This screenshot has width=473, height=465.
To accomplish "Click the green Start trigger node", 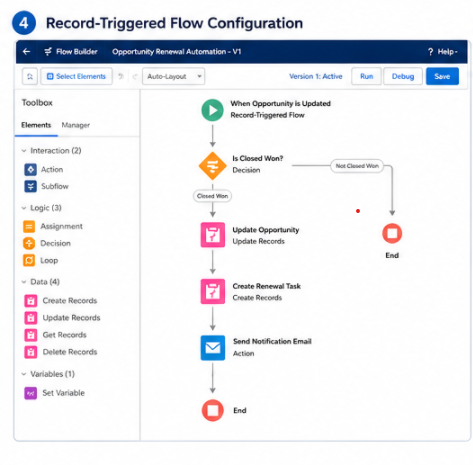I will [x=213, y=110].
